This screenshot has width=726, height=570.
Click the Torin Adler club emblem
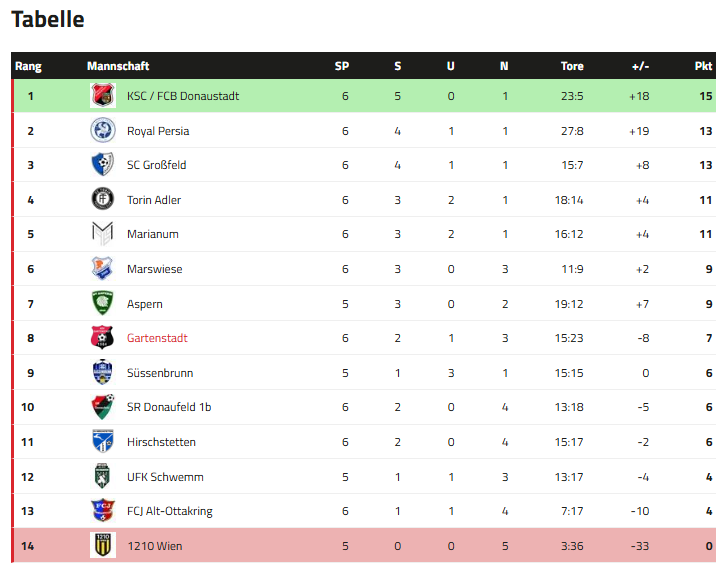[103, 200]
